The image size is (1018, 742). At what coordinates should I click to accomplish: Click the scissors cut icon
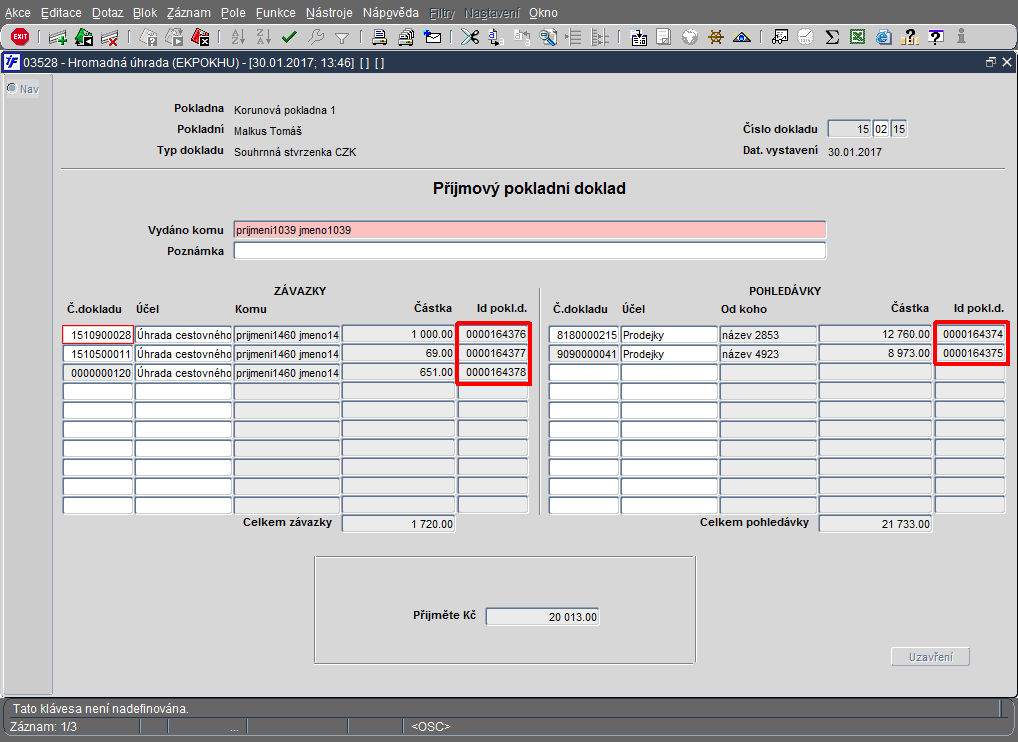(469, 38)
